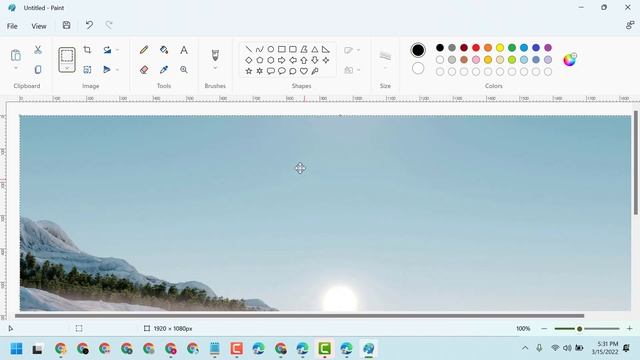Select the Line shape
The image size is (640, 360).
249,49
